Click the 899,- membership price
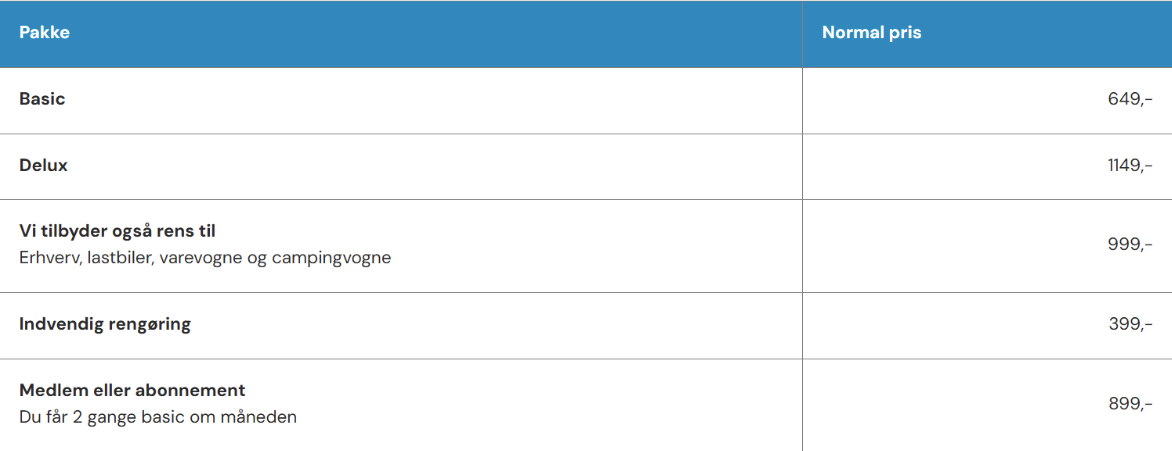The height and width of the screenshot is (451, 1172). pyautogui.click(x=1130, y=403)
